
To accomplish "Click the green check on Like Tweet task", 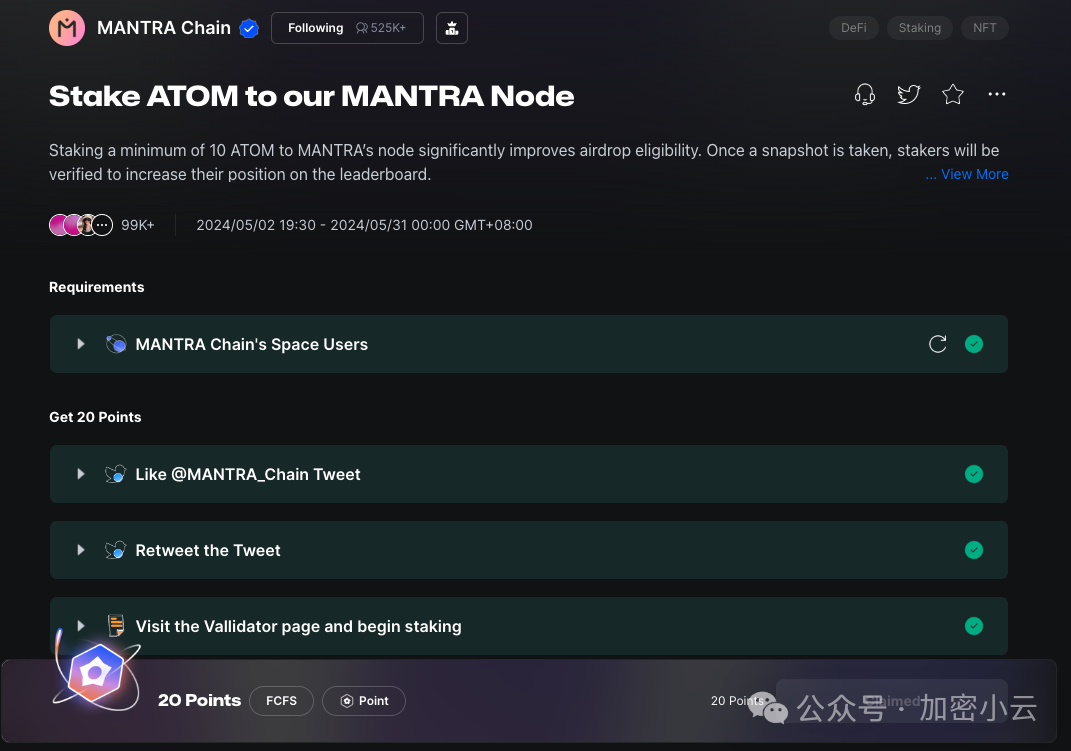I will tap(974, 474).
